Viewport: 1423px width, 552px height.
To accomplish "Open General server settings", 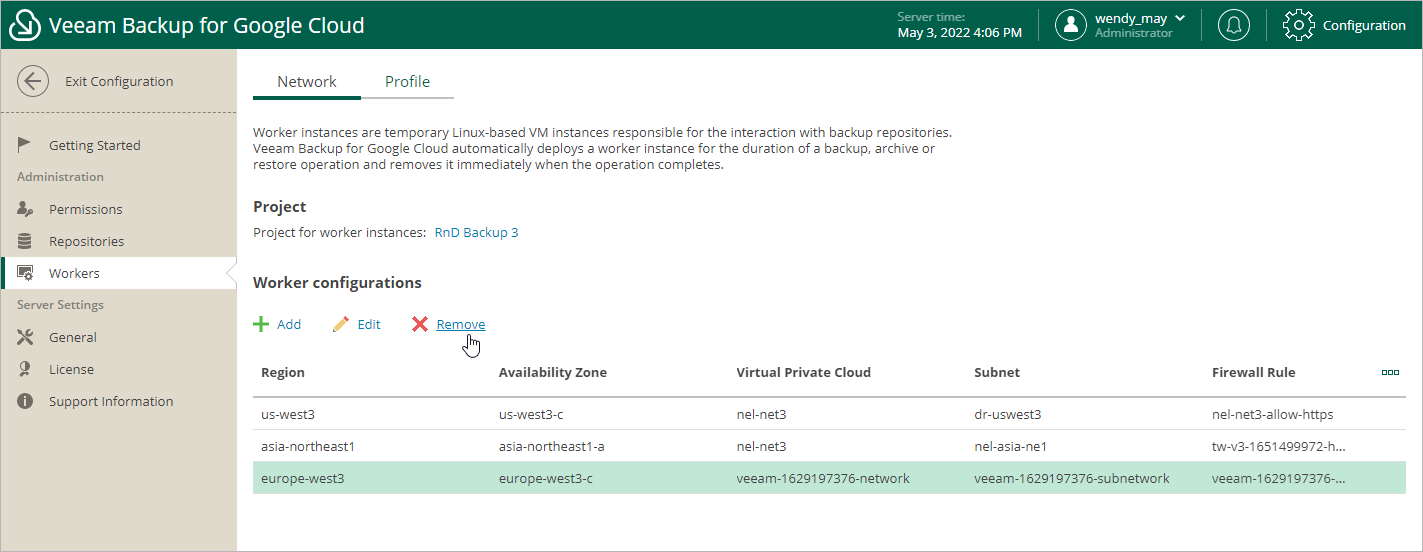I will coord(73,337).
